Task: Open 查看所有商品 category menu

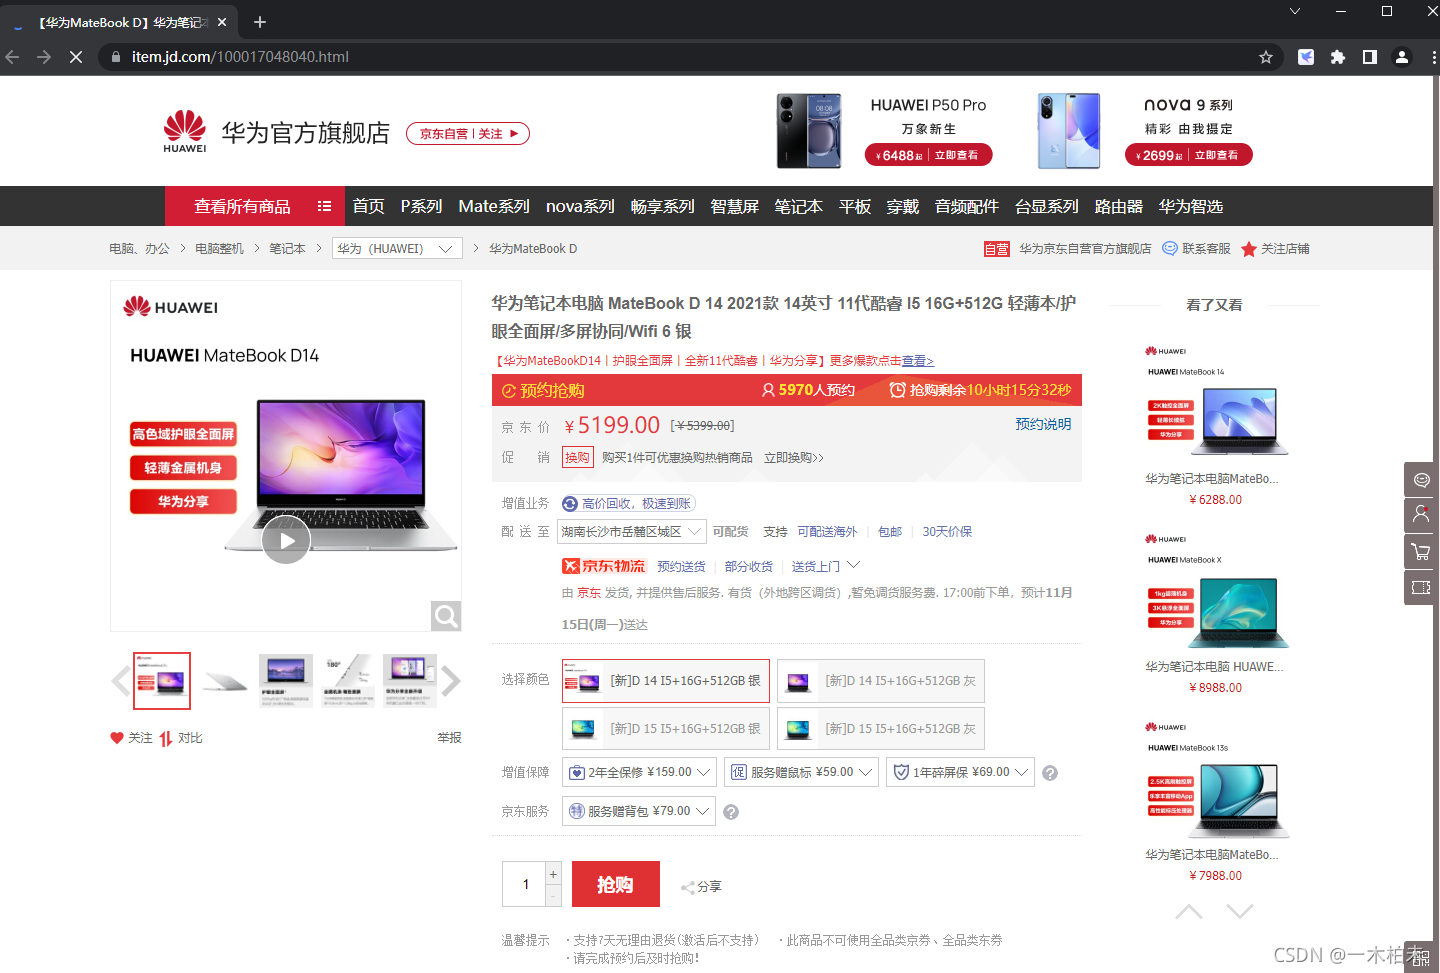Action: click(x=255, y=206)
